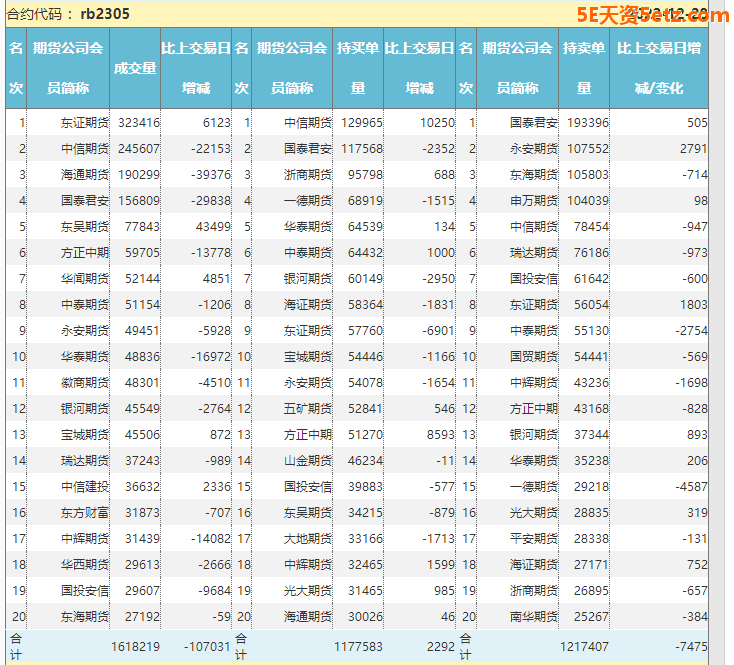Click short position value 104039 for 申万期货
The height and width of the screenshot is (665, 734).
(588, 201)
